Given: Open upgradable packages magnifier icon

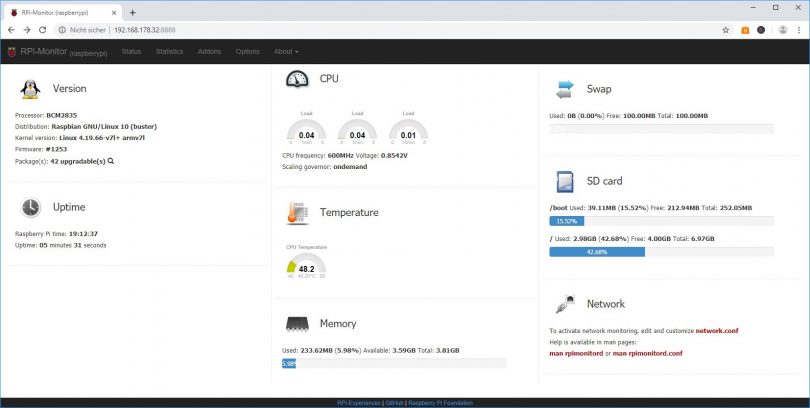Looking at the screenshot, I should pos(111,161).
